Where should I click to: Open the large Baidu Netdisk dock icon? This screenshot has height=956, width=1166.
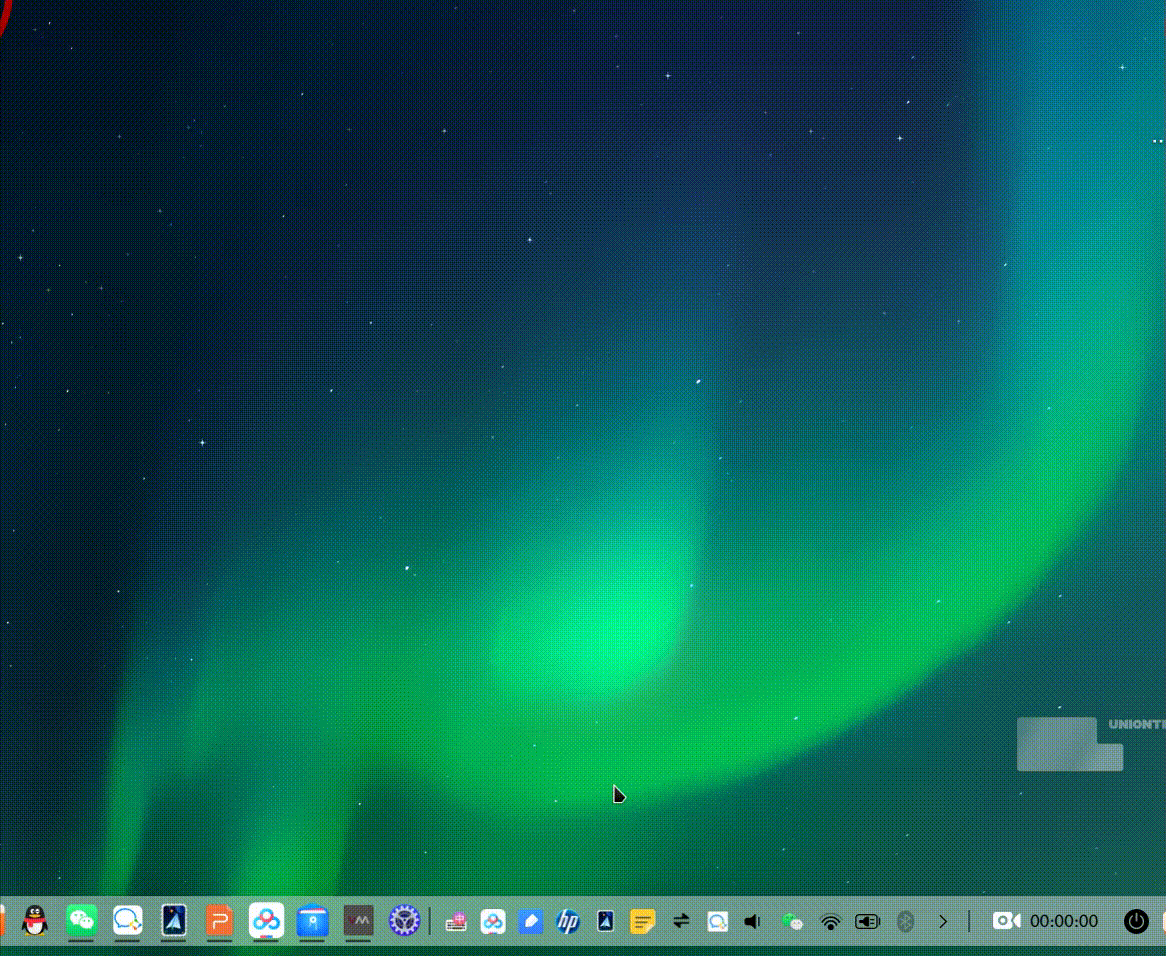266,920
